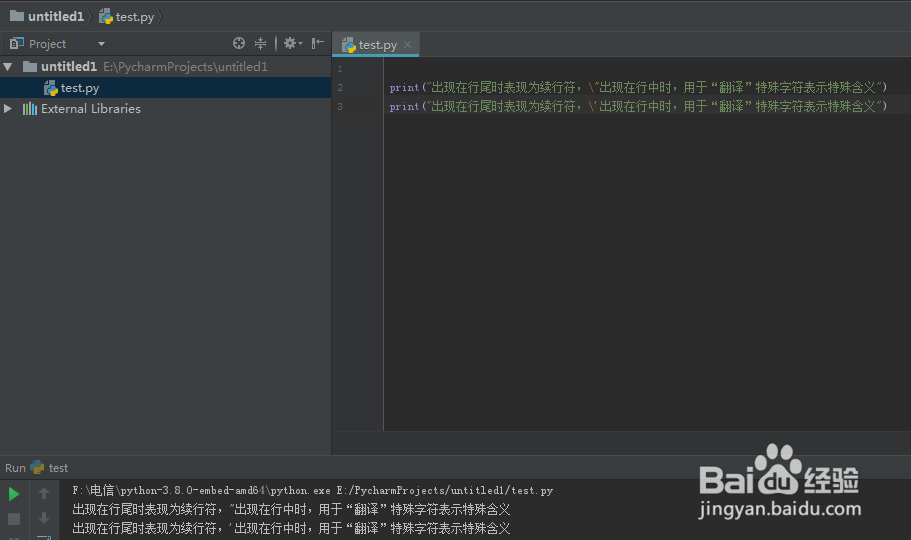Image resolution: width=911 pixels, height=540 pixels.
Task: Click line number 1 in the gutter
Action: 340,69
